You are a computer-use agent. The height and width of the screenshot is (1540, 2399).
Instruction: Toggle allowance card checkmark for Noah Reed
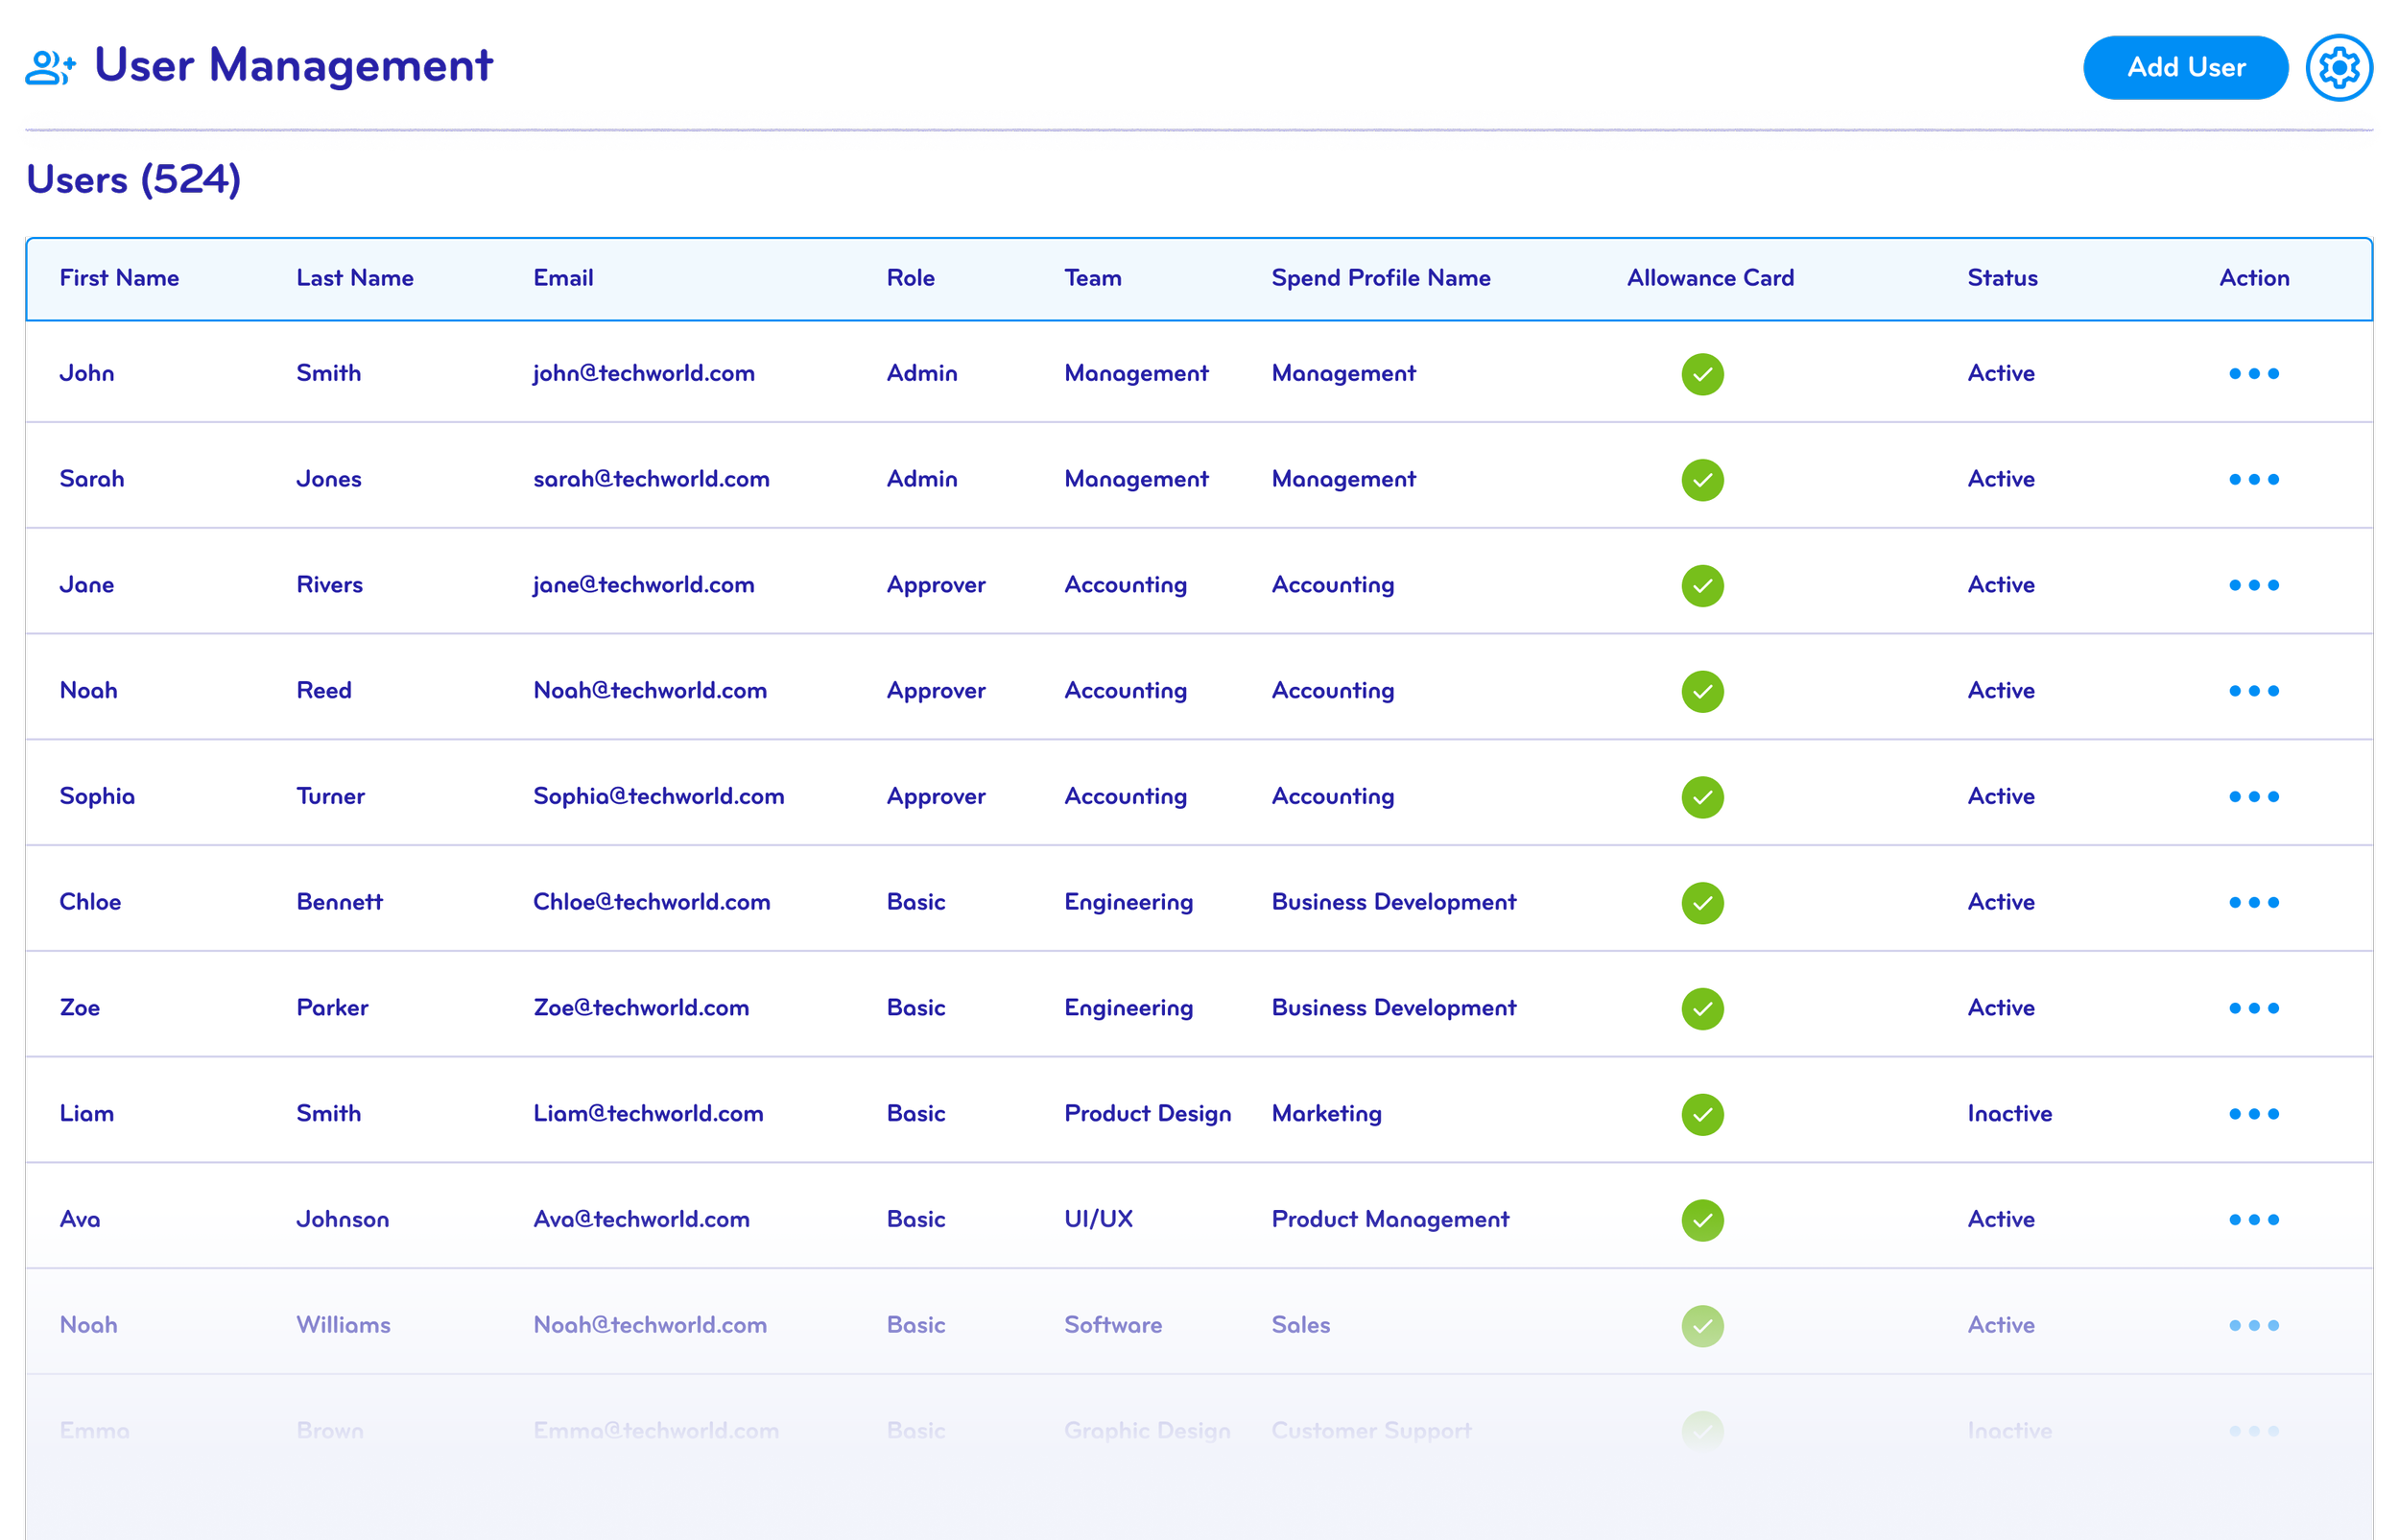[x=1702, y=692]
